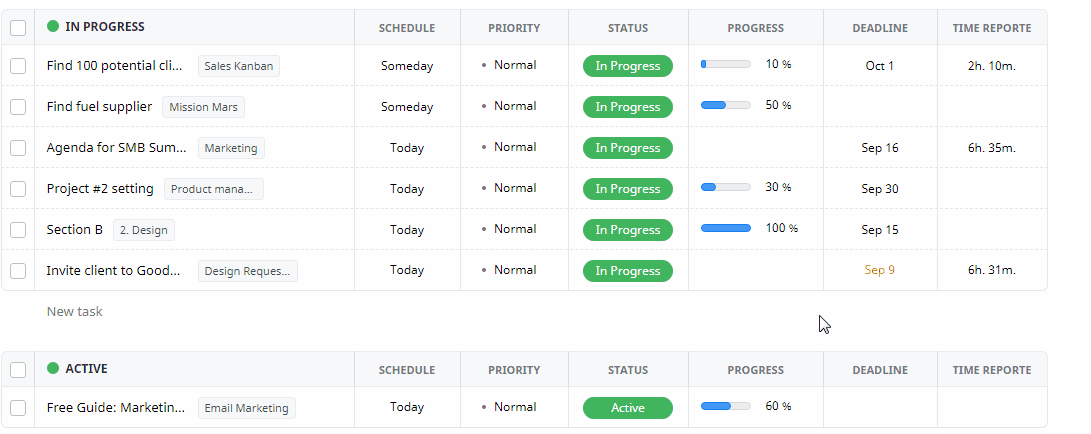Click the green dot beside IN PROGRESS header
This screenshot has width=1091, height=434.
(53, 26)
